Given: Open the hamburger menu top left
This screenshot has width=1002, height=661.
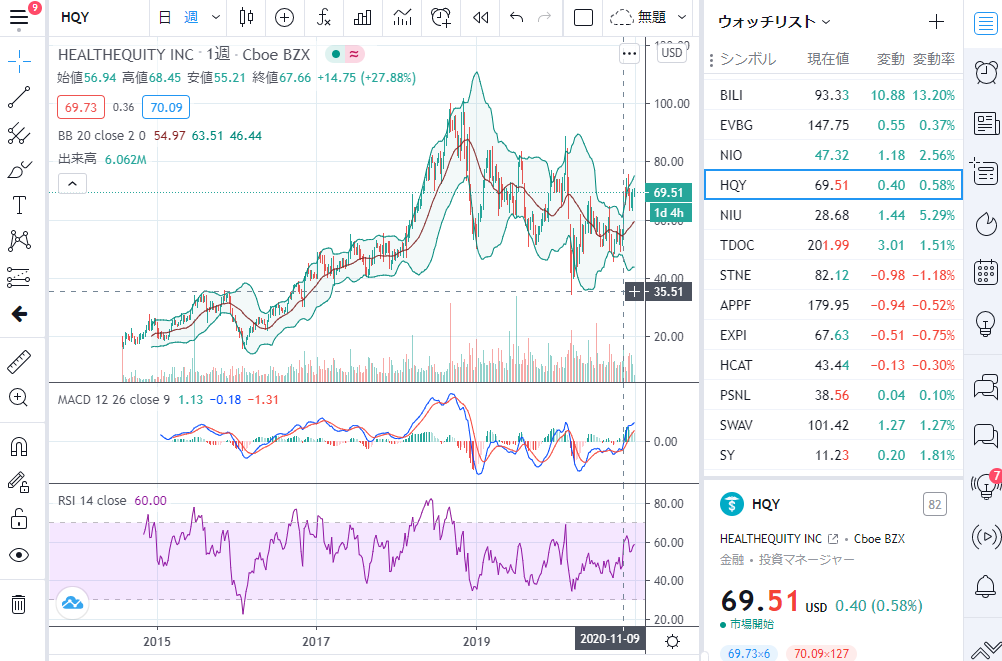Looking at the screenshot, I should (x=20, y=19).
